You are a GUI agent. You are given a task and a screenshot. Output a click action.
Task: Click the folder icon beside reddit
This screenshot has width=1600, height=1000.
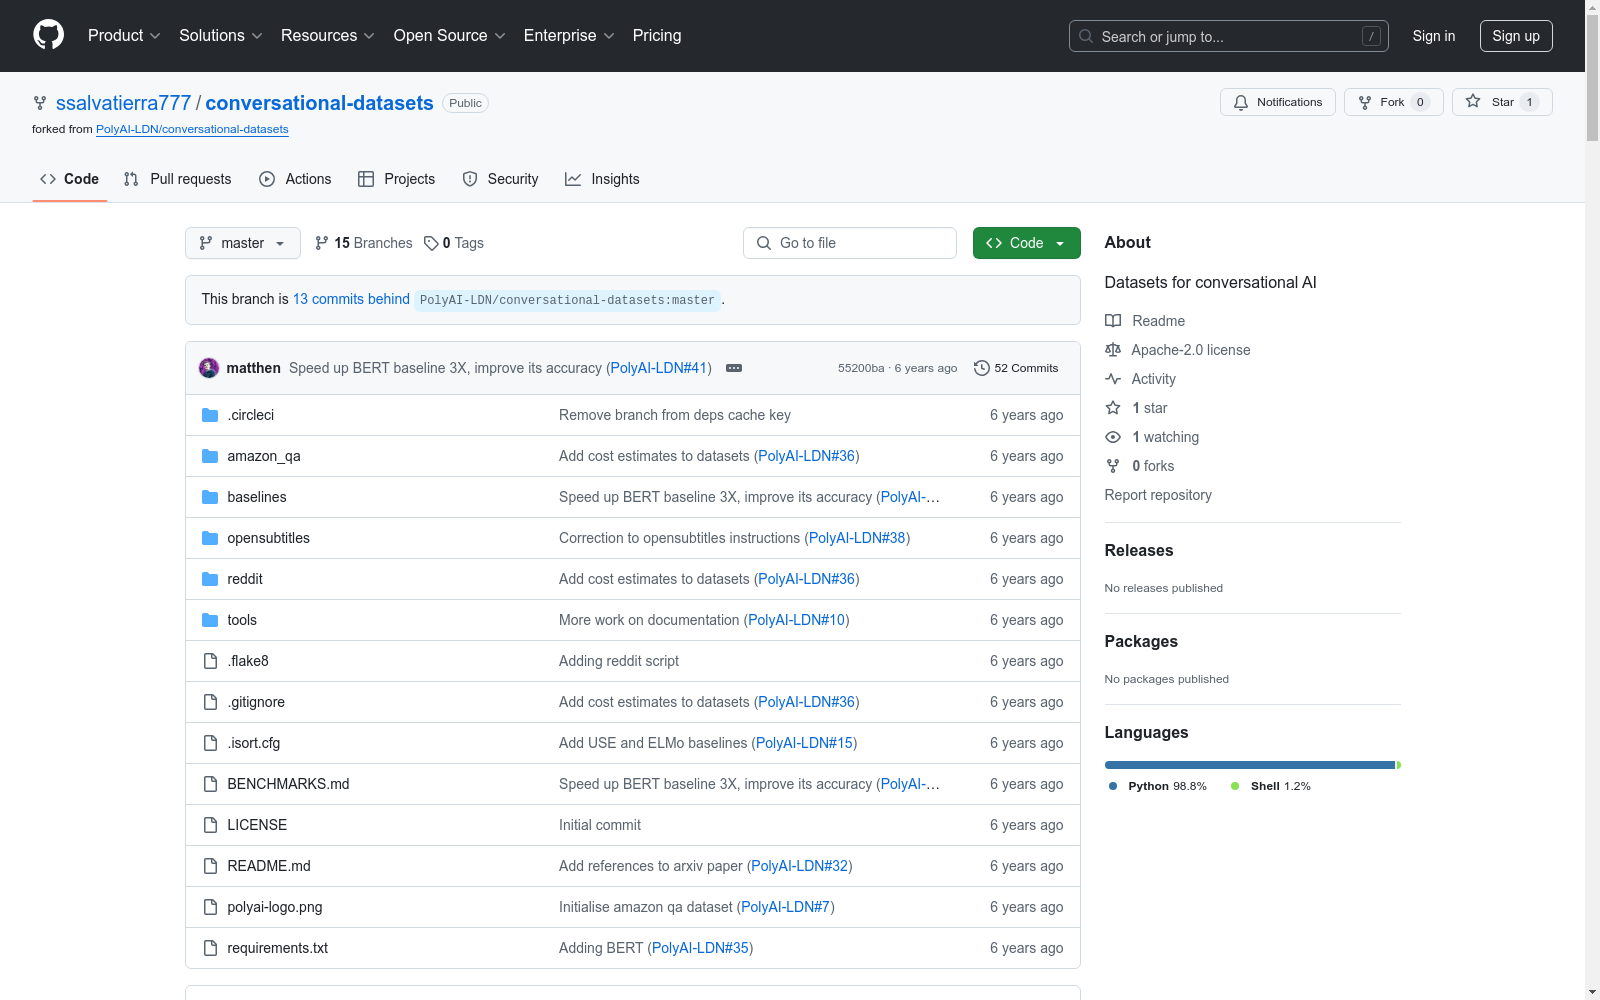[x=210, y=579]
